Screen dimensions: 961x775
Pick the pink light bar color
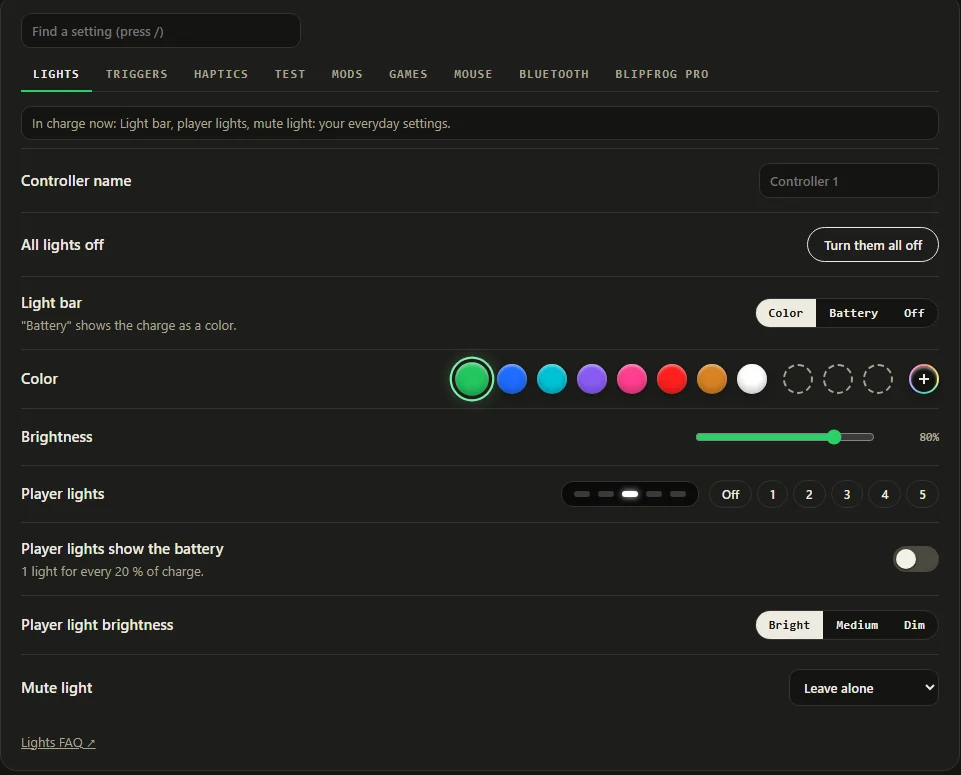[632, 379]
